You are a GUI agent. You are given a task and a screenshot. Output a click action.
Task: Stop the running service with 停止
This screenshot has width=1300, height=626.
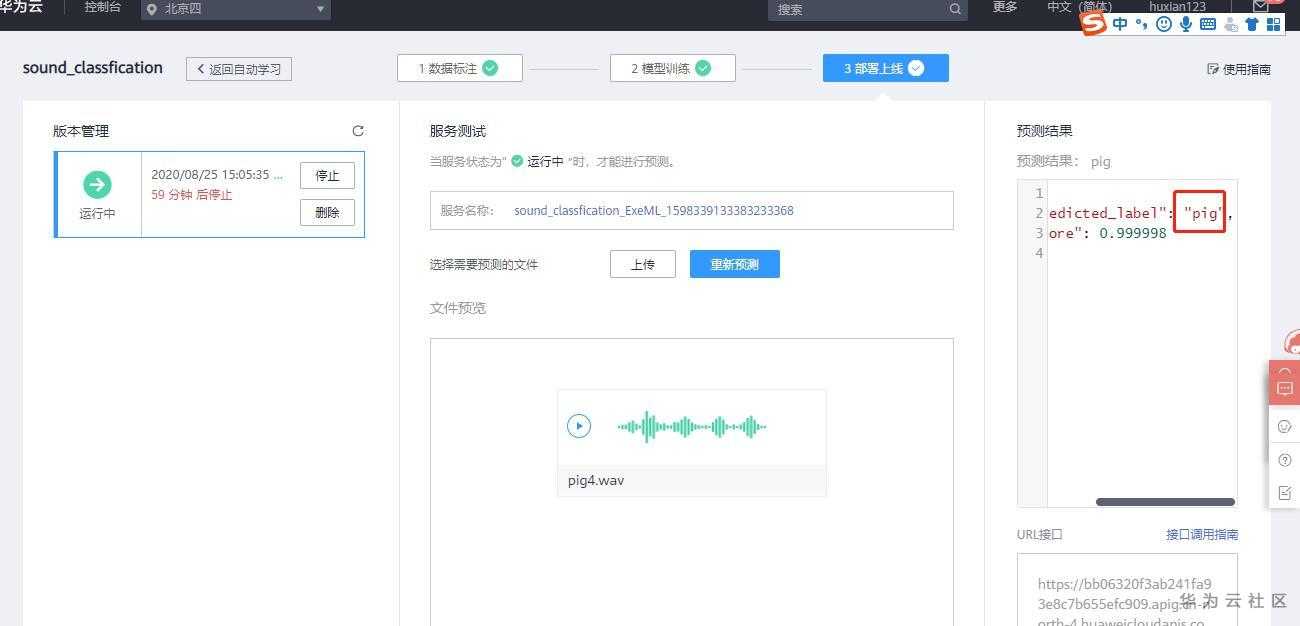pos(327,175)
